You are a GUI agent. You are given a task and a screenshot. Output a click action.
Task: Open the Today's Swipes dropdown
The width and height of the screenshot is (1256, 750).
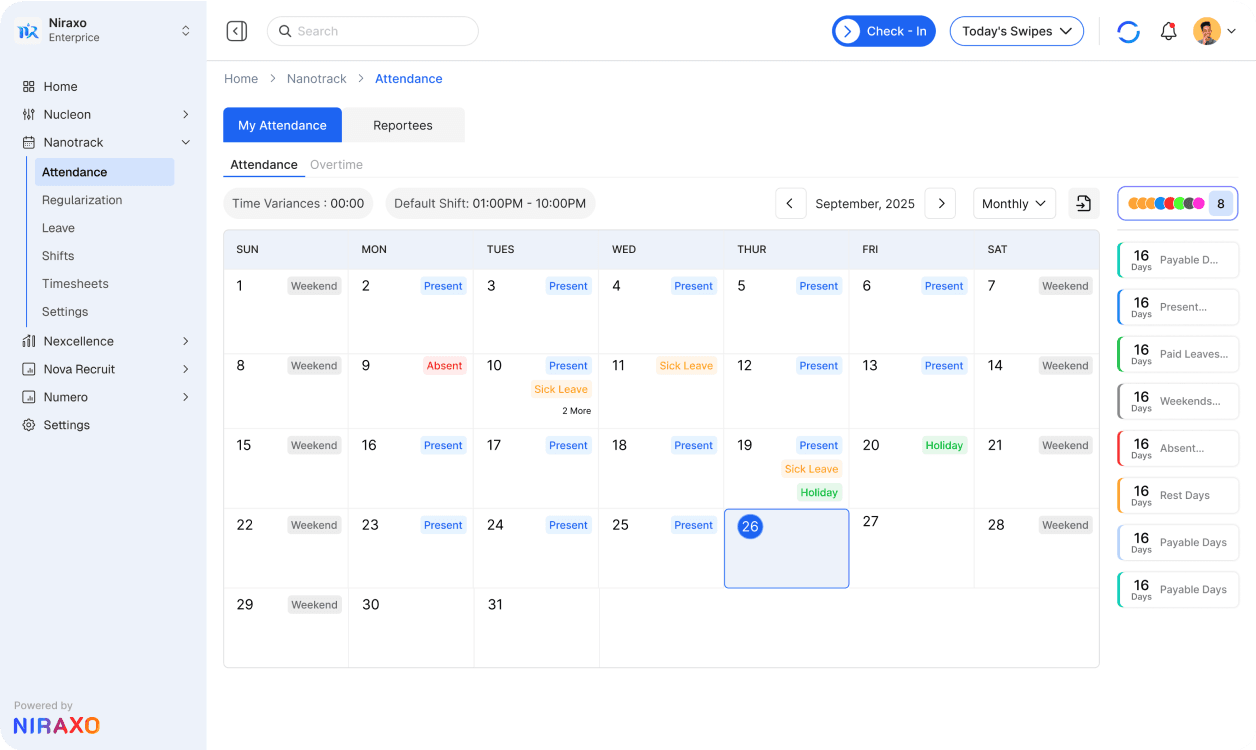(x=1016, y=31)
